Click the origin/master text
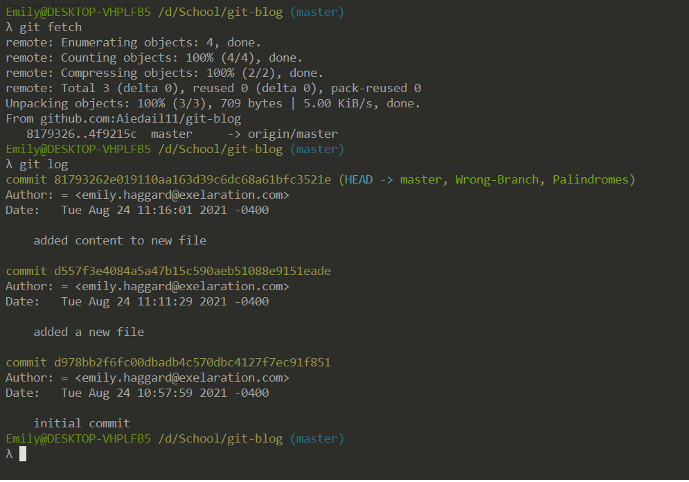The height and width of the screenshot is (482, 689). pyautogui.click(x=293, y=134)
